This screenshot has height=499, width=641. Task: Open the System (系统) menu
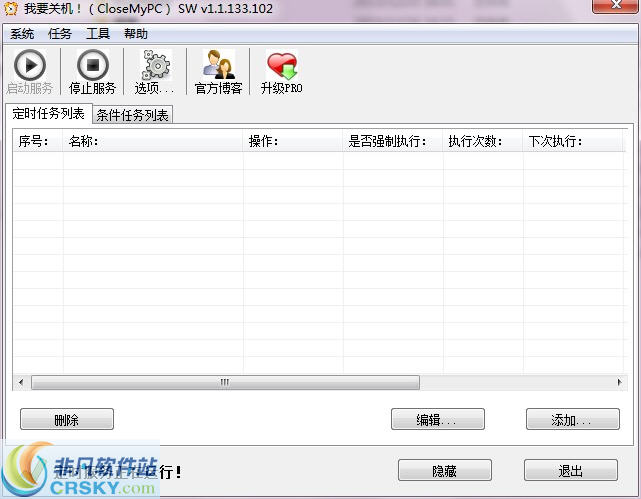tap(23, 34)
